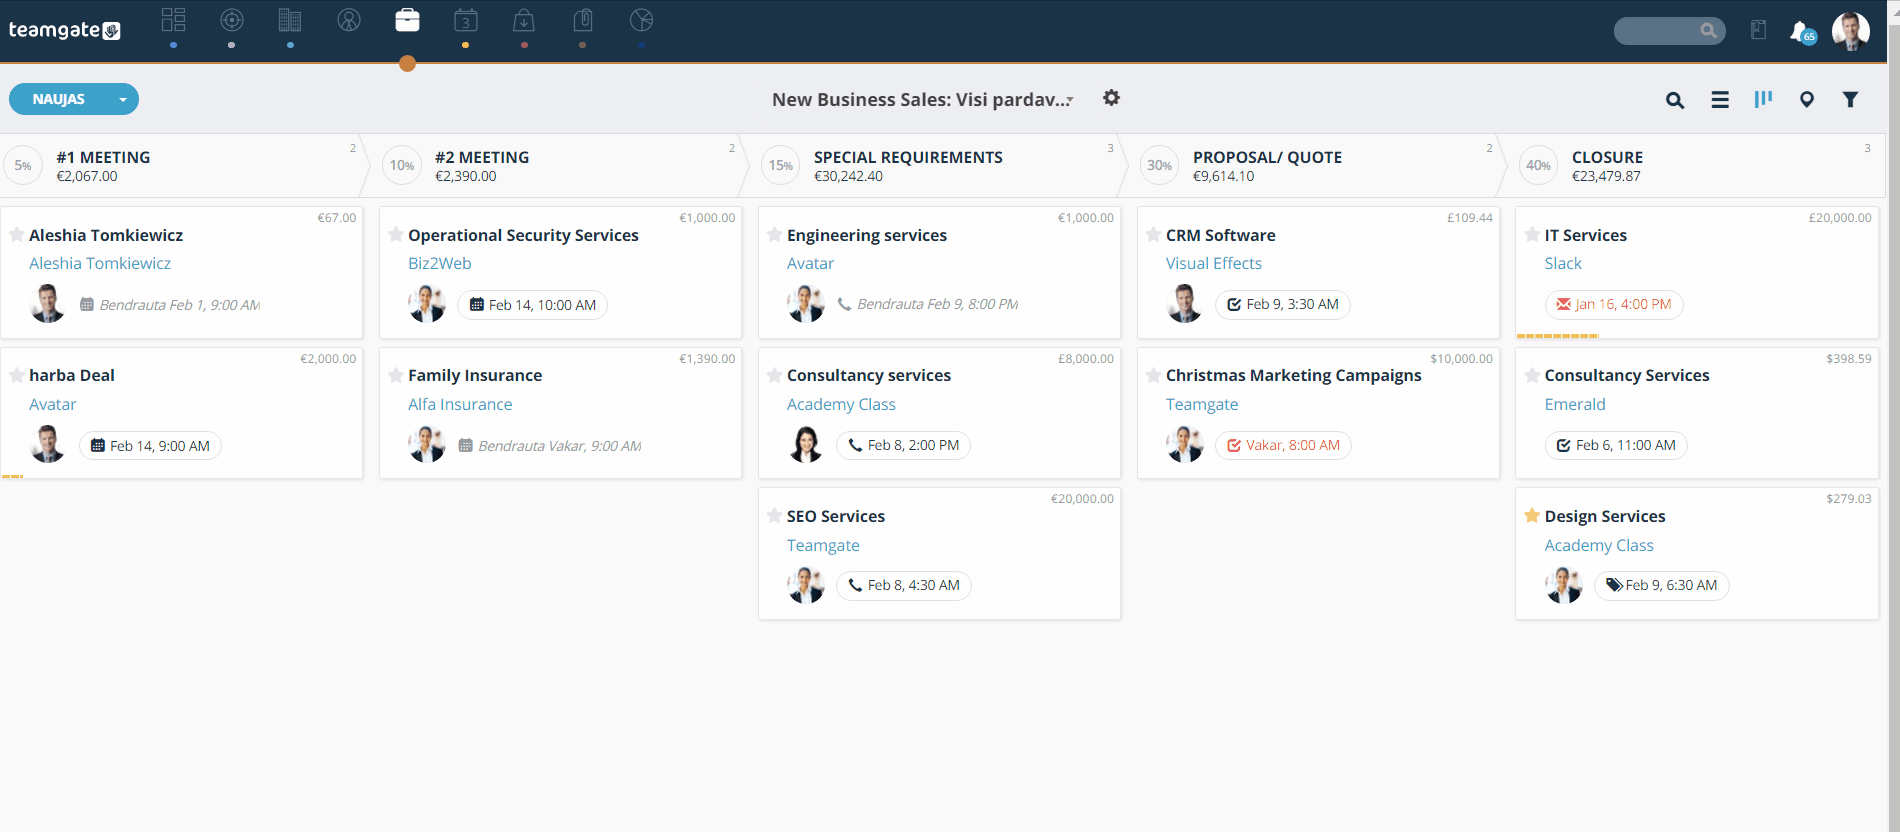This screenshot has height=832, width=1900.
Task: Open the Biz2Web company link
Action: 440,264
